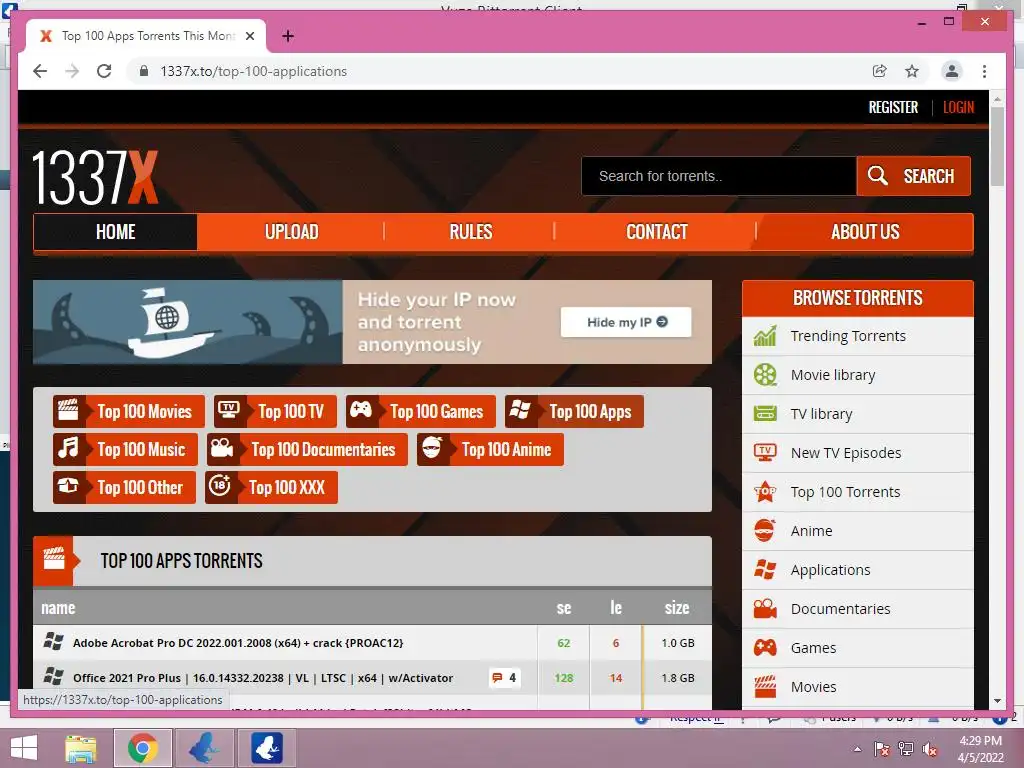Open File Explorer from the taskbar
Viewport: 1024px width, 768px height.
point(81,748)
